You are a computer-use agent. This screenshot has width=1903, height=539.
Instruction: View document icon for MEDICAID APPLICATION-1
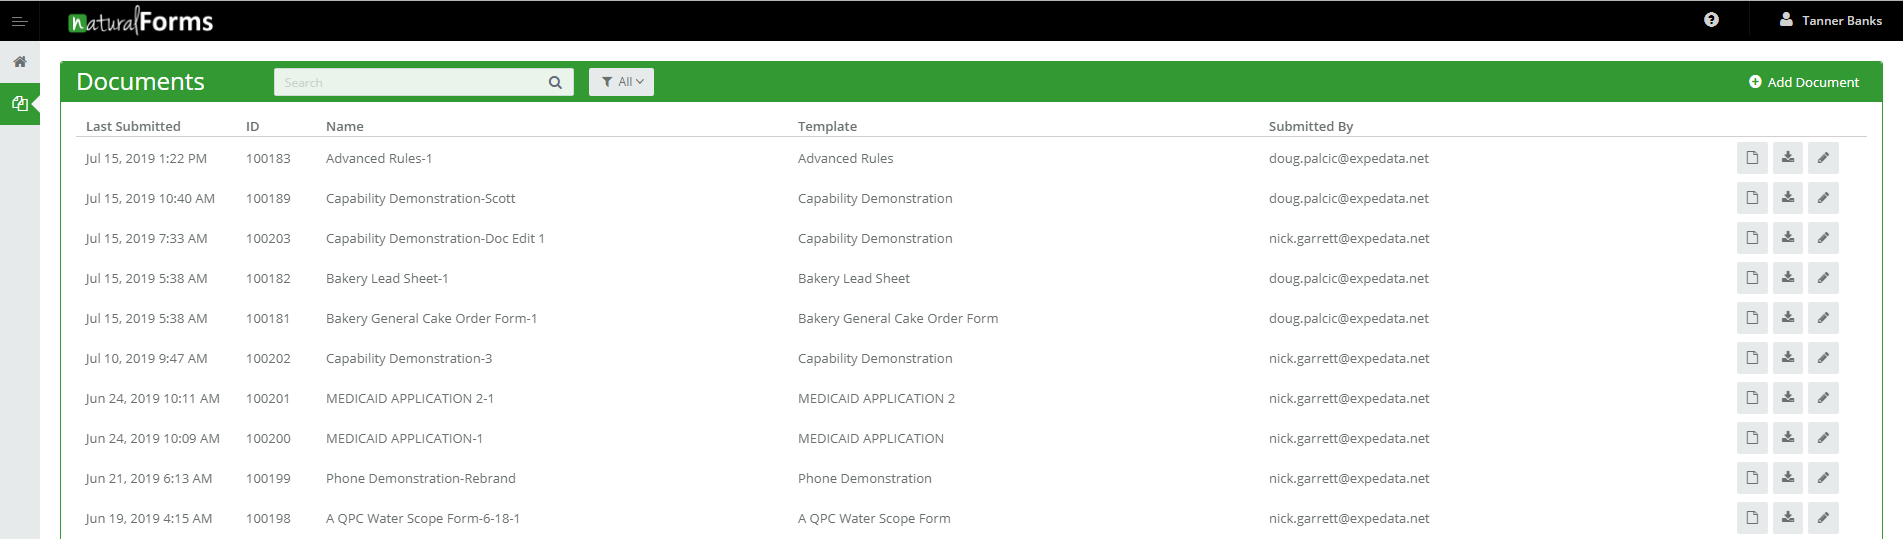point(1752,438)
